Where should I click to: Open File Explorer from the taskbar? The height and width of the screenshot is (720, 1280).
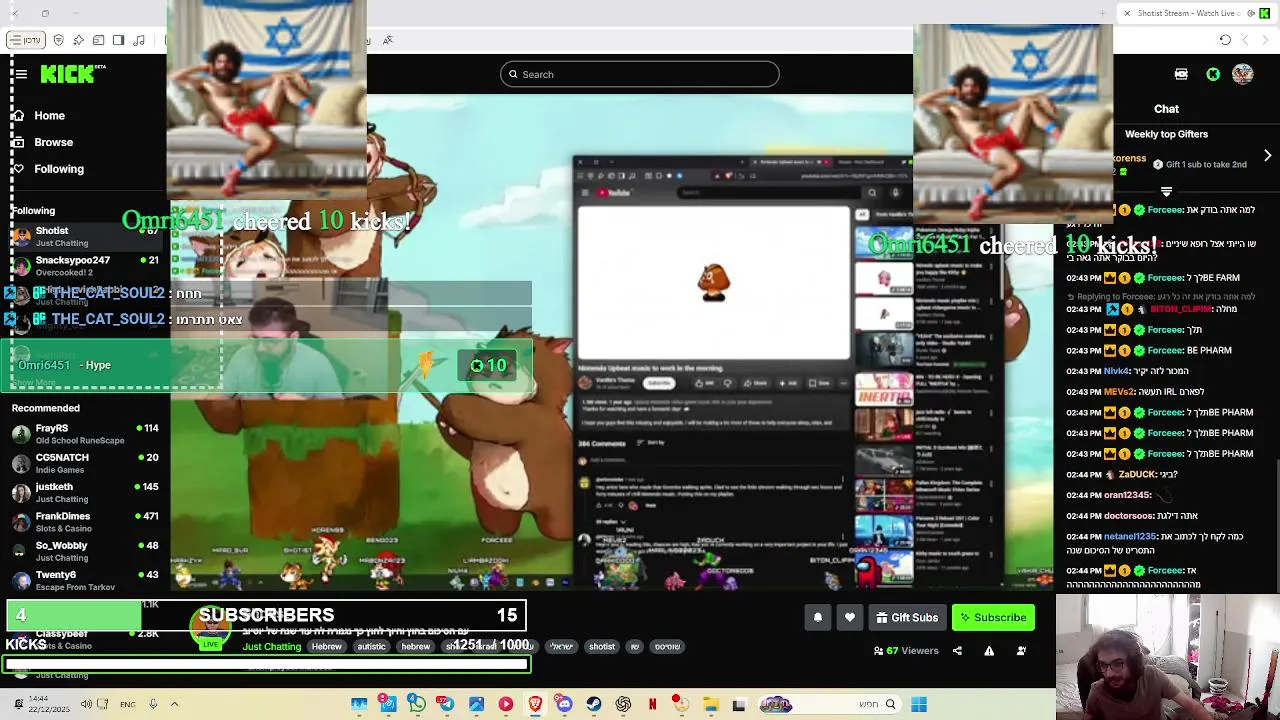pos(711,705)
